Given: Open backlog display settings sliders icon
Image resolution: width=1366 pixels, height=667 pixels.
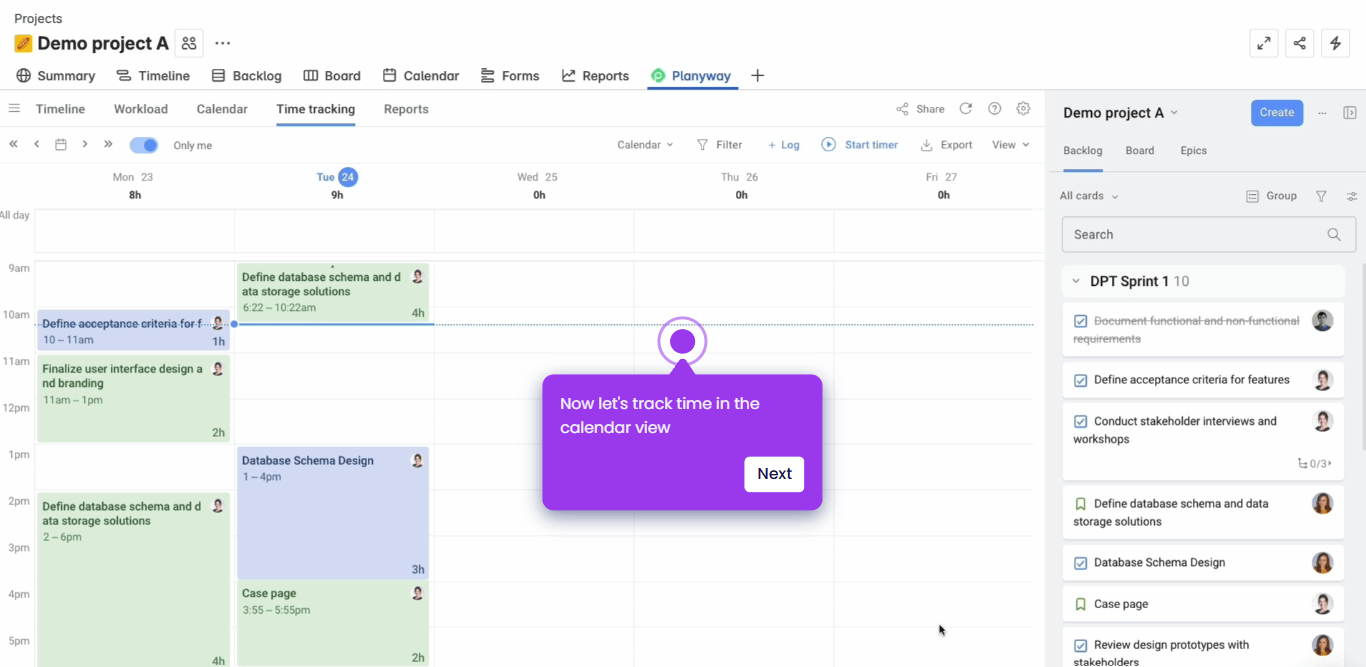Looking at the screenshot, I should click(x=1352, y=196).
